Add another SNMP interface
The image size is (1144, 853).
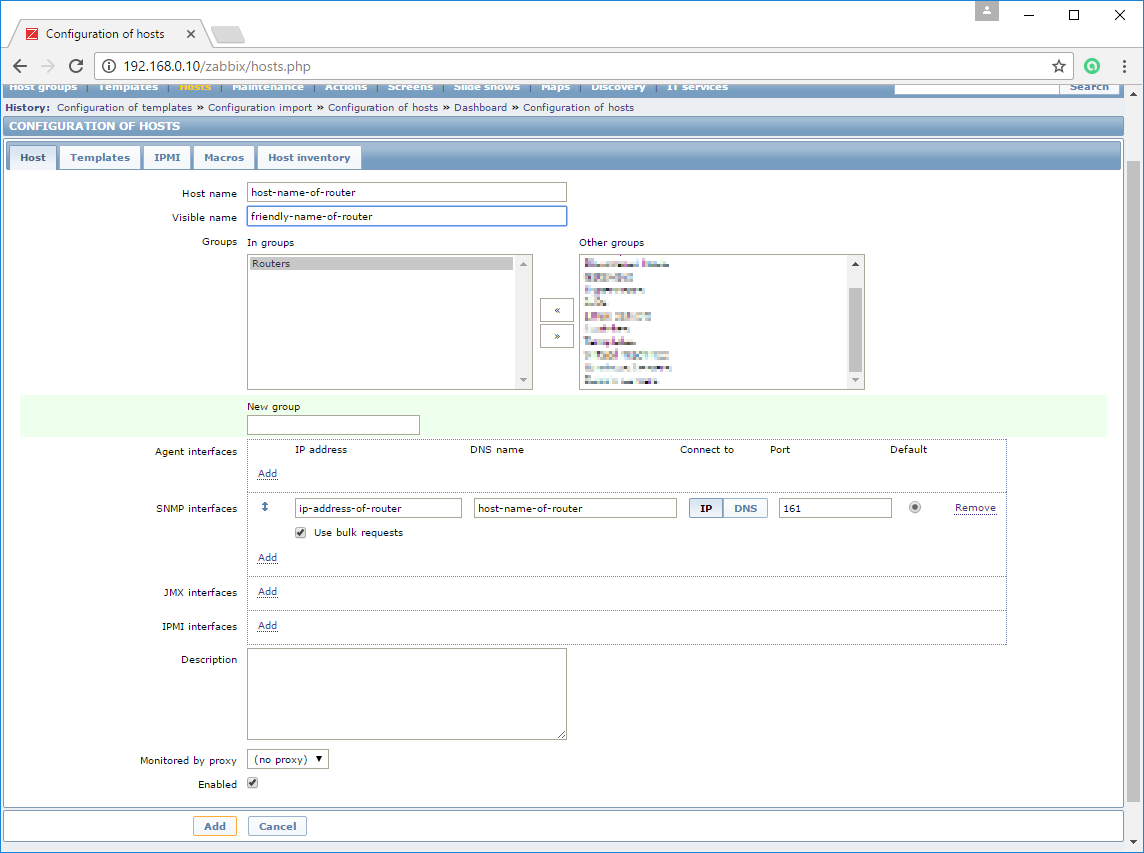(x=268, y=557)
